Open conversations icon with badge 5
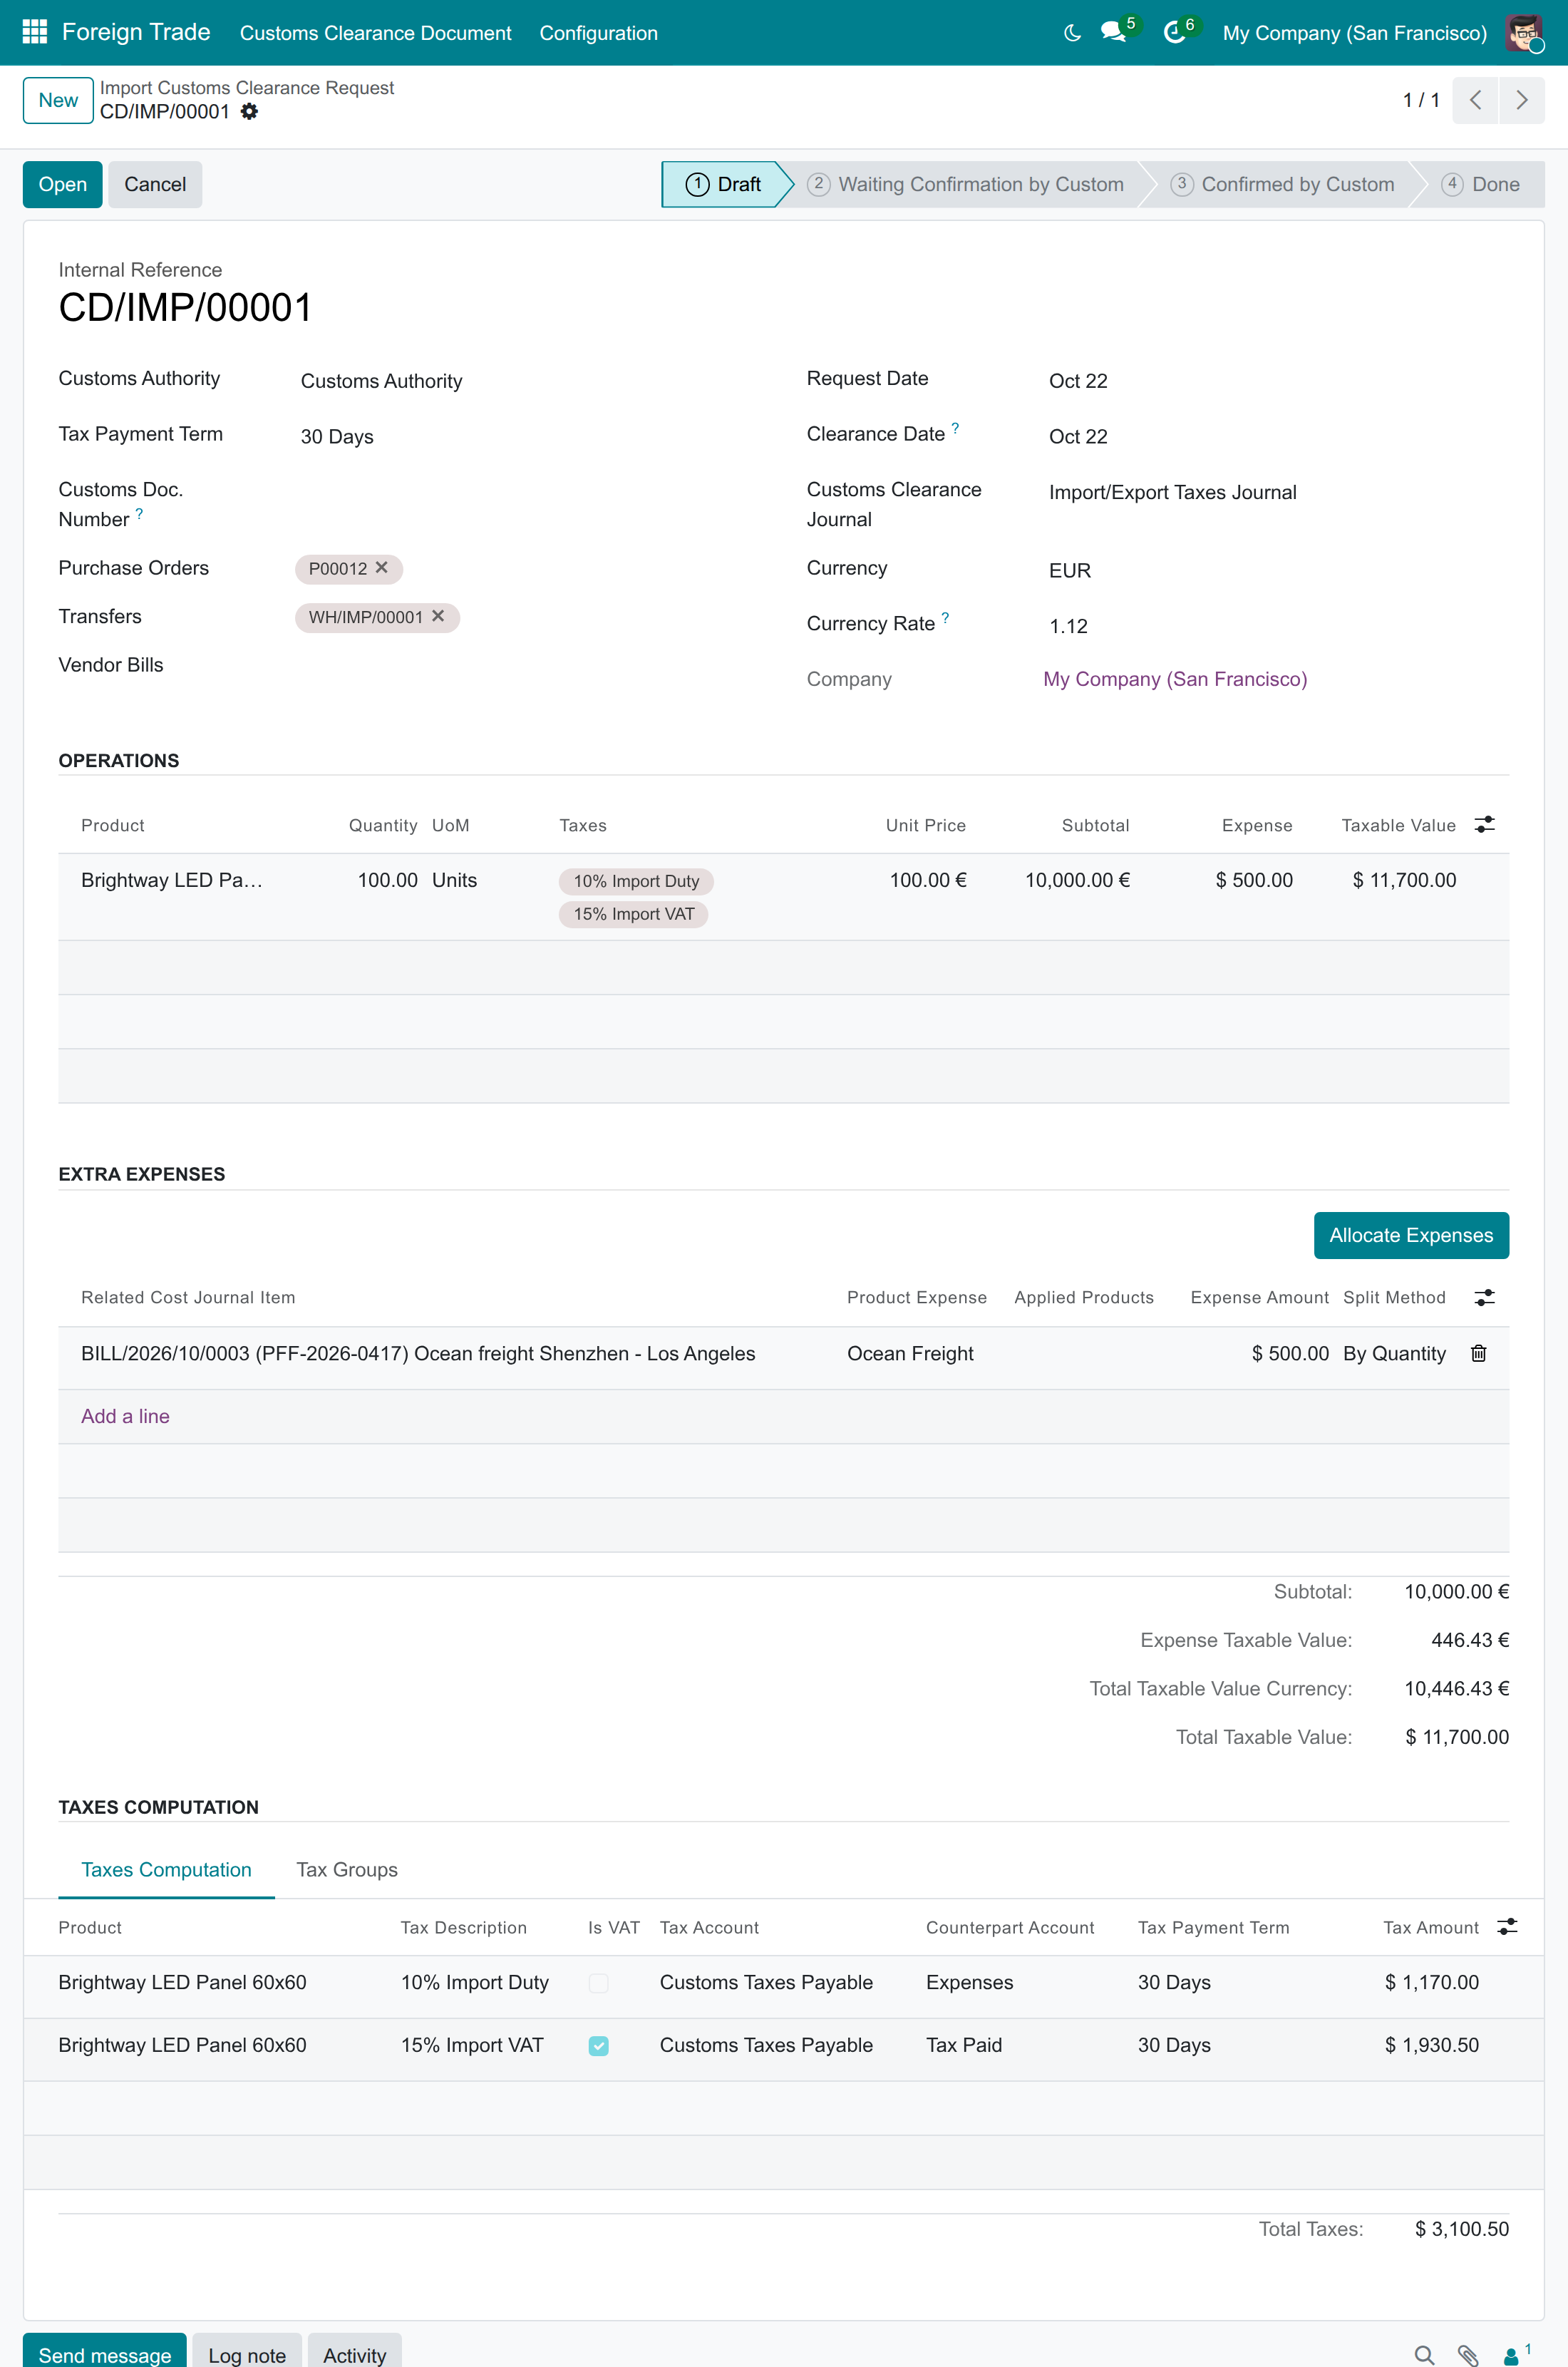 (1114, 32)
